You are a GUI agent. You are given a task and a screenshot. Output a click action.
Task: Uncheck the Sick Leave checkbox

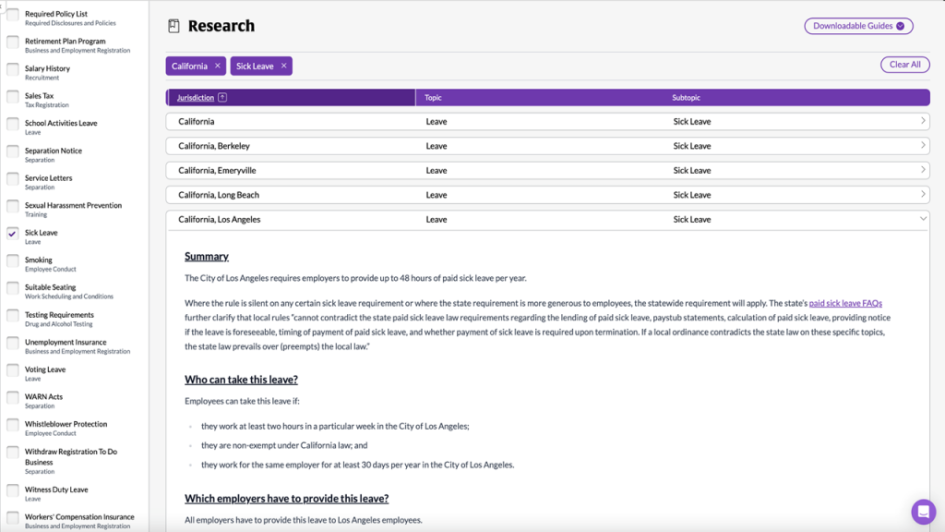click(13, 233)
